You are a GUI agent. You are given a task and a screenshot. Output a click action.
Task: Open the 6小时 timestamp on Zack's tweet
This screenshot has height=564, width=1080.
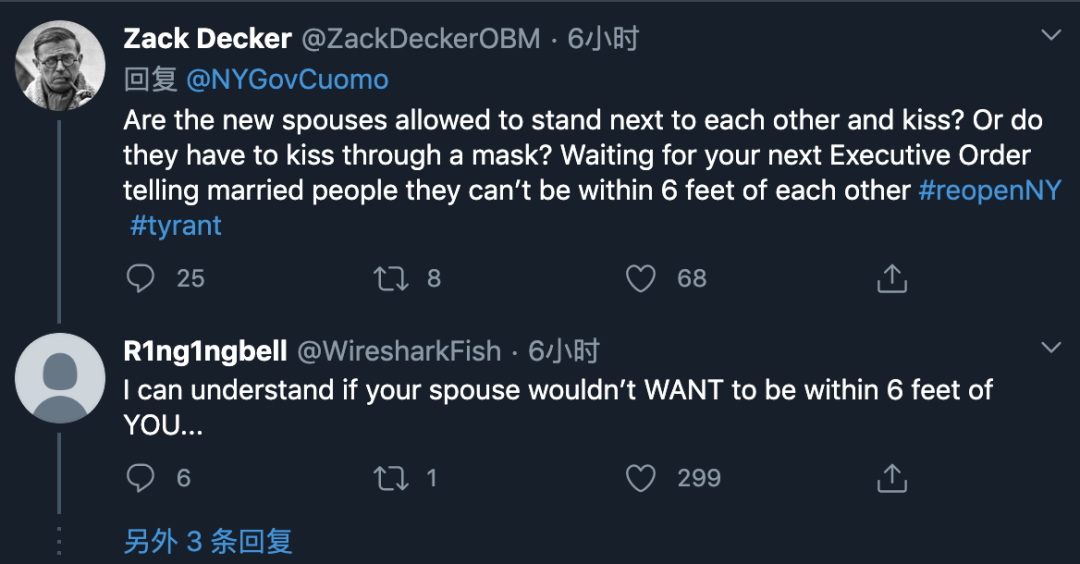click(603, 39)
